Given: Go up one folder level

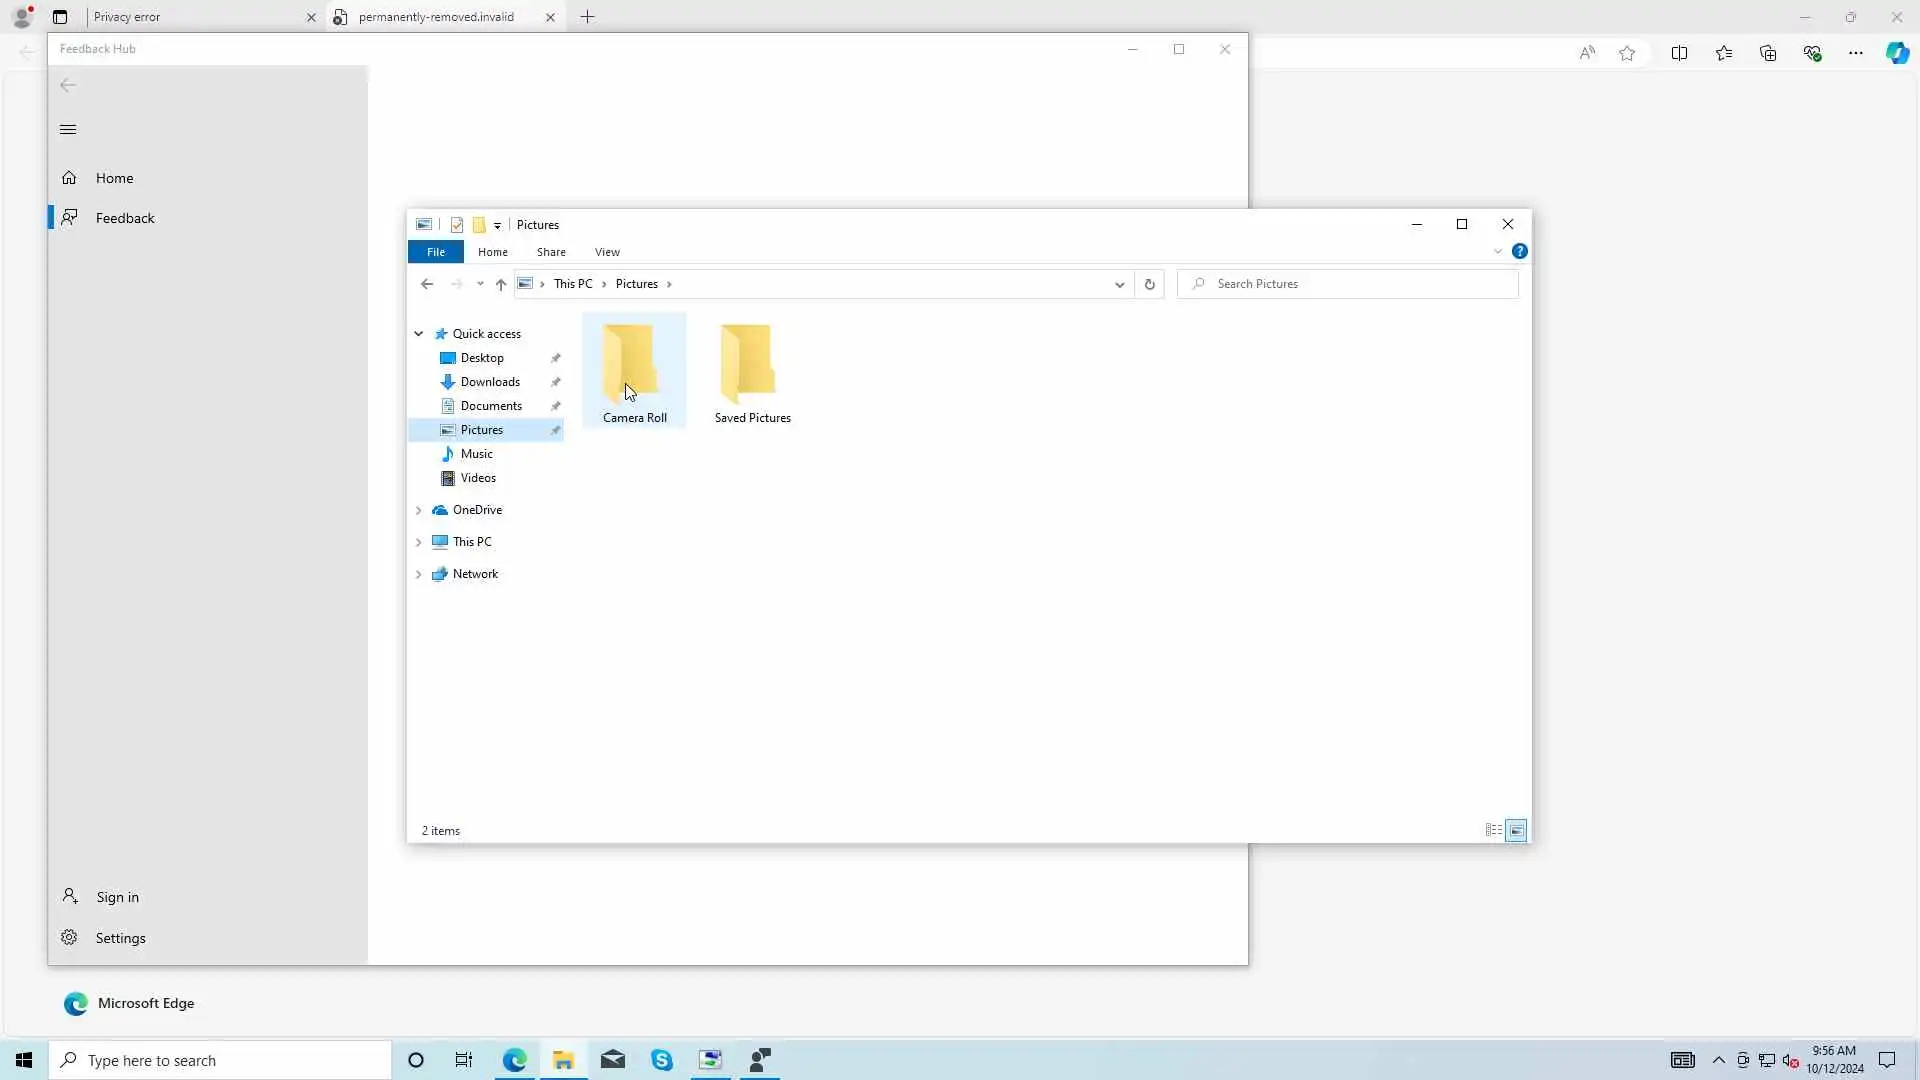Looking at the screenshot, I should click(501, 284).
